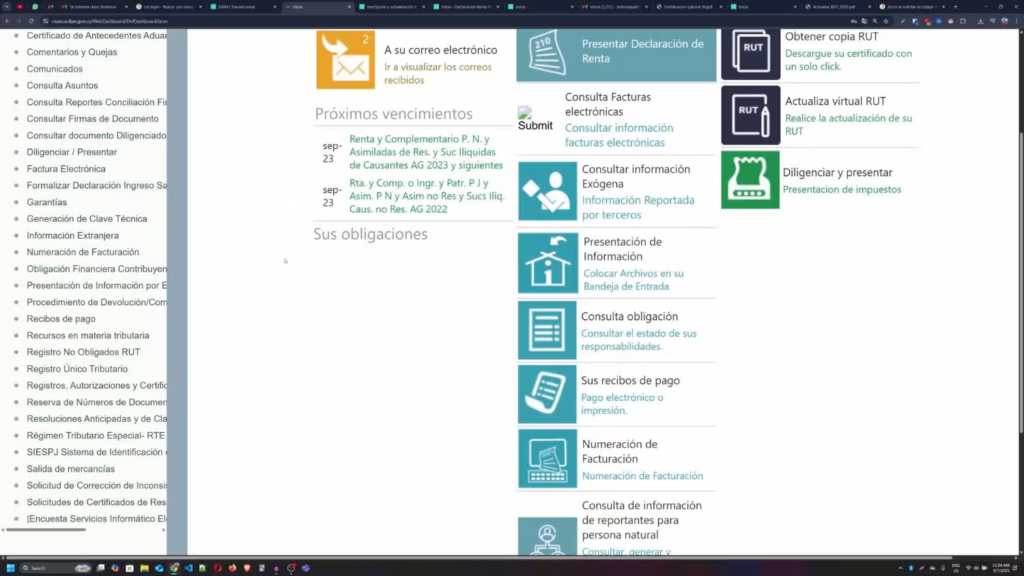Screen dimensions: 1024x576
Task: Select Régimen Tributario Especial- RTE in sidebar
Action: pos(95,436)
